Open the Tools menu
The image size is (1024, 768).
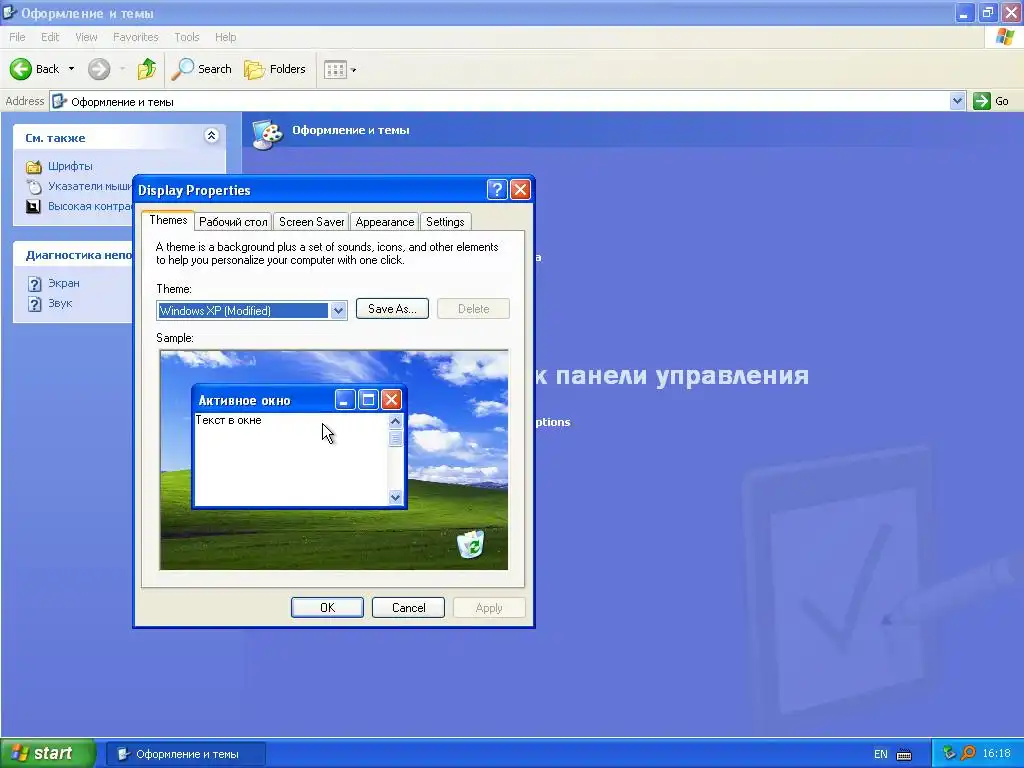187,37
